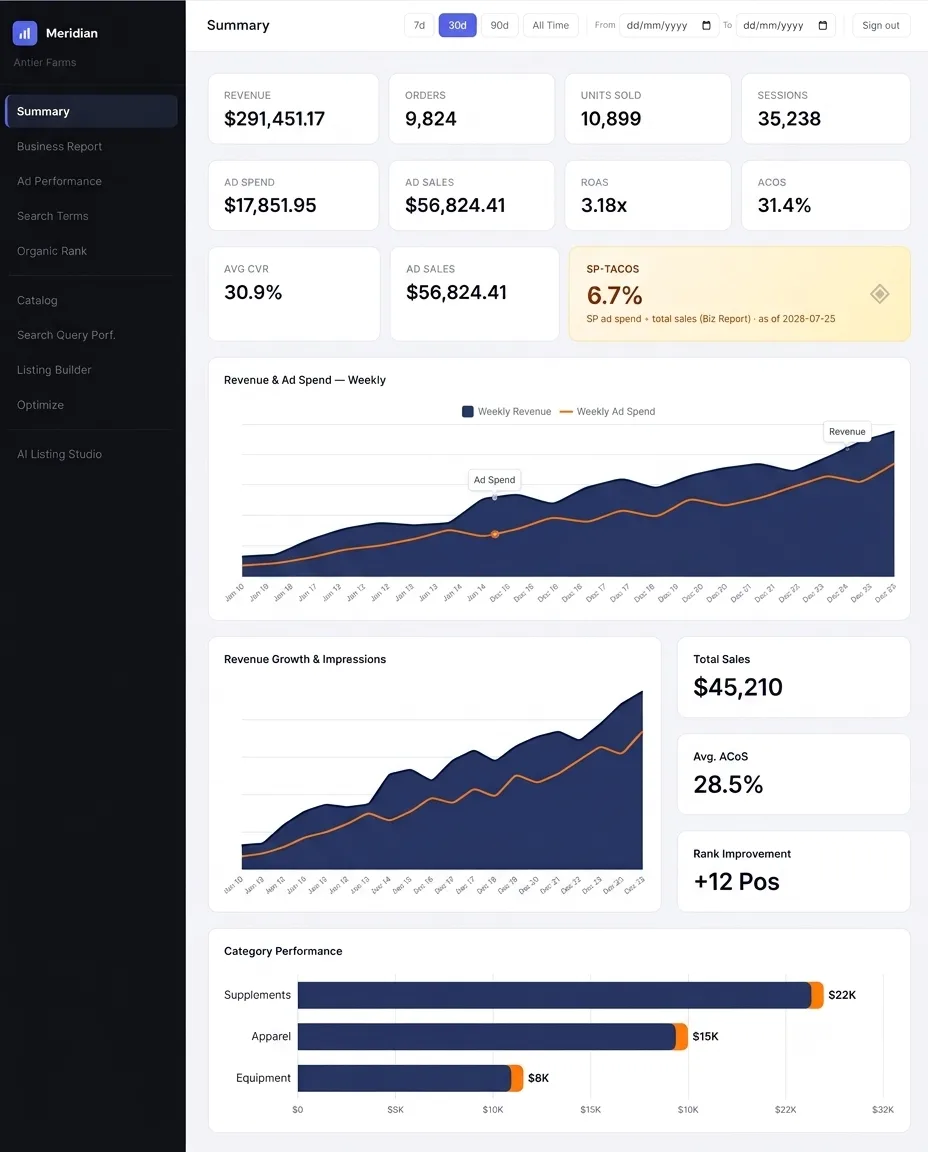Click the Apparel category bar

tap(492, 1037)
